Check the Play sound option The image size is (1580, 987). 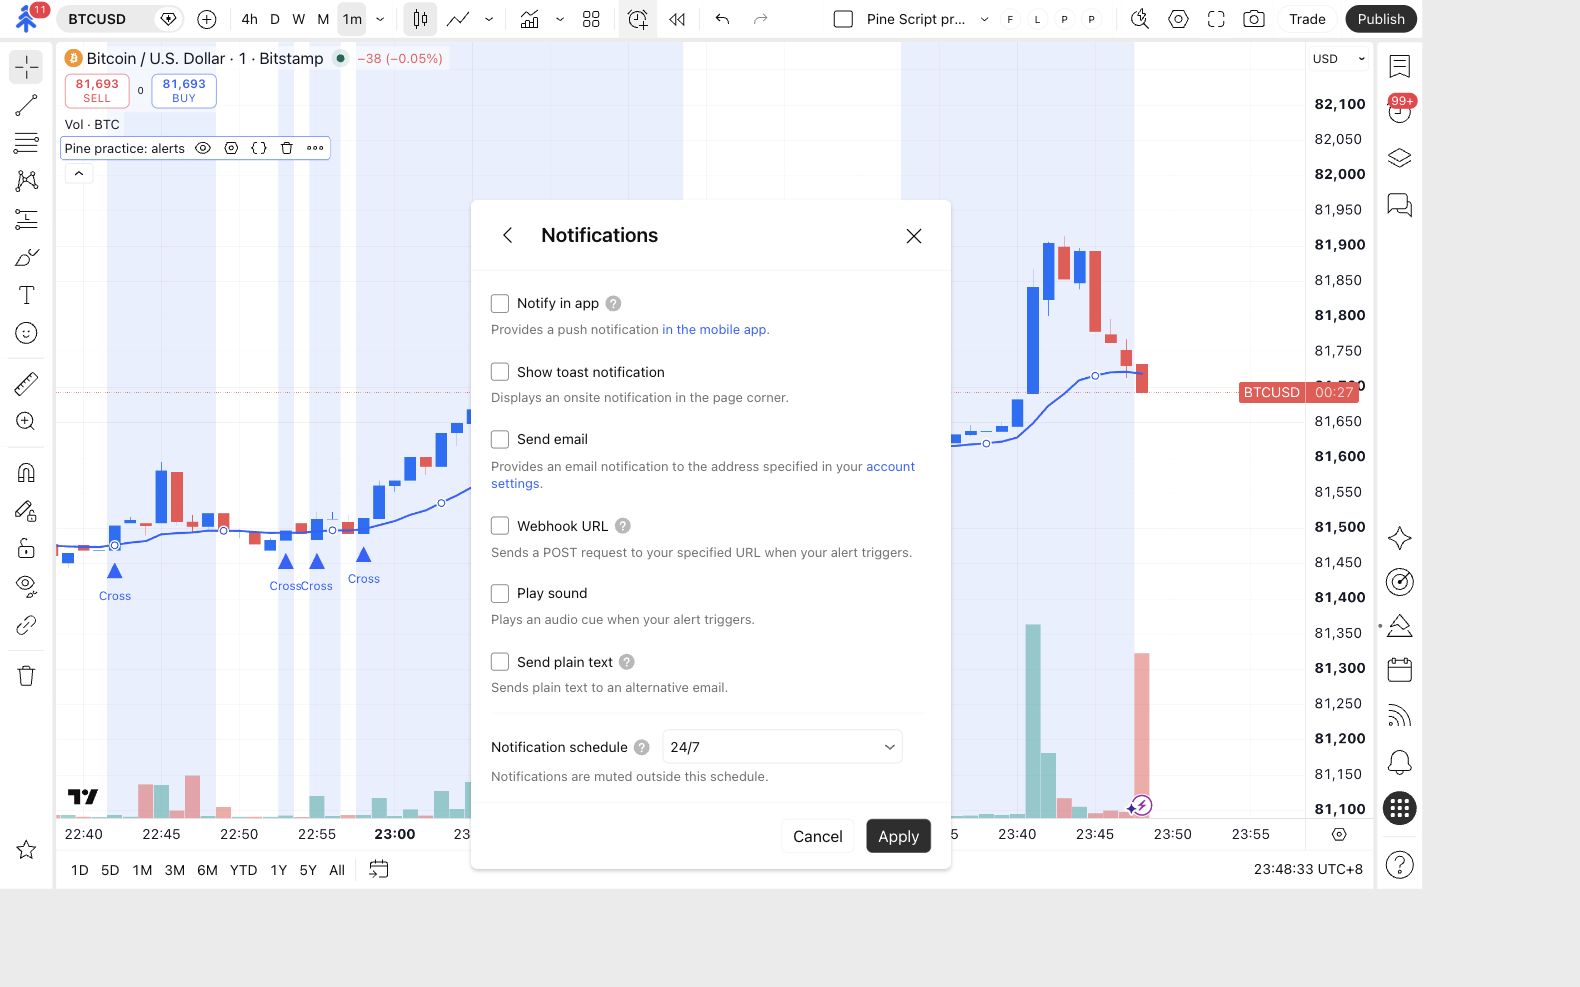tap(500, 593)
